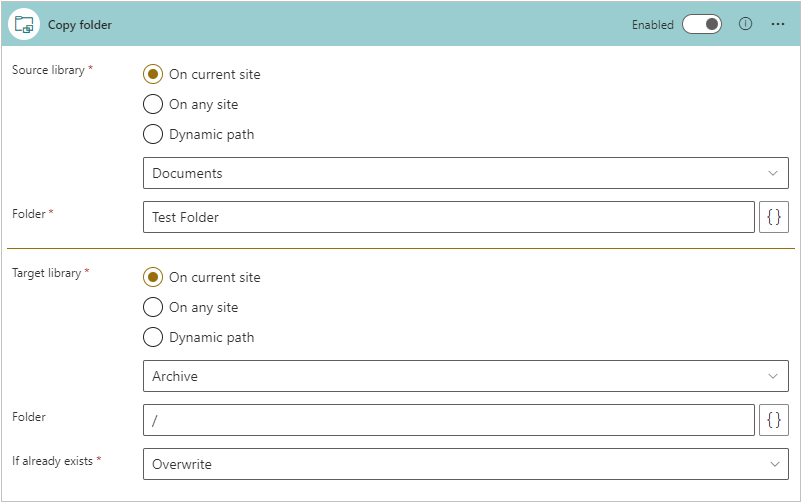Open the three-dot more options menu

(x=778, y=24)
